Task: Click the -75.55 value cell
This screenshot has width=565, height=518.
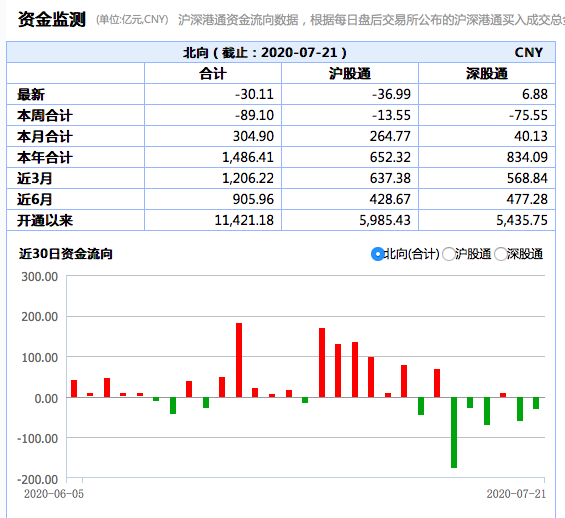Action: coord(487,115)
